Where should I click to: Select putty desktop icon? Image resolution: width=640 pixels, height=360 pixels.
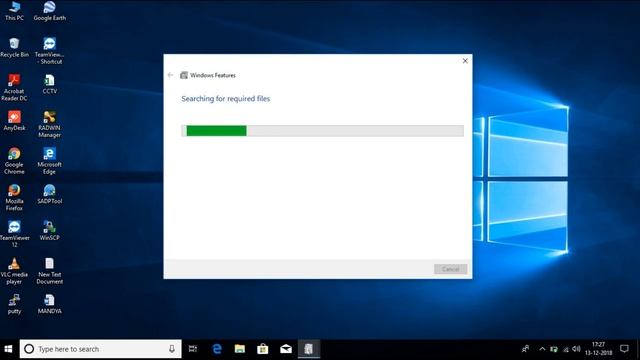pyautogui.click(x=14, y=304)
